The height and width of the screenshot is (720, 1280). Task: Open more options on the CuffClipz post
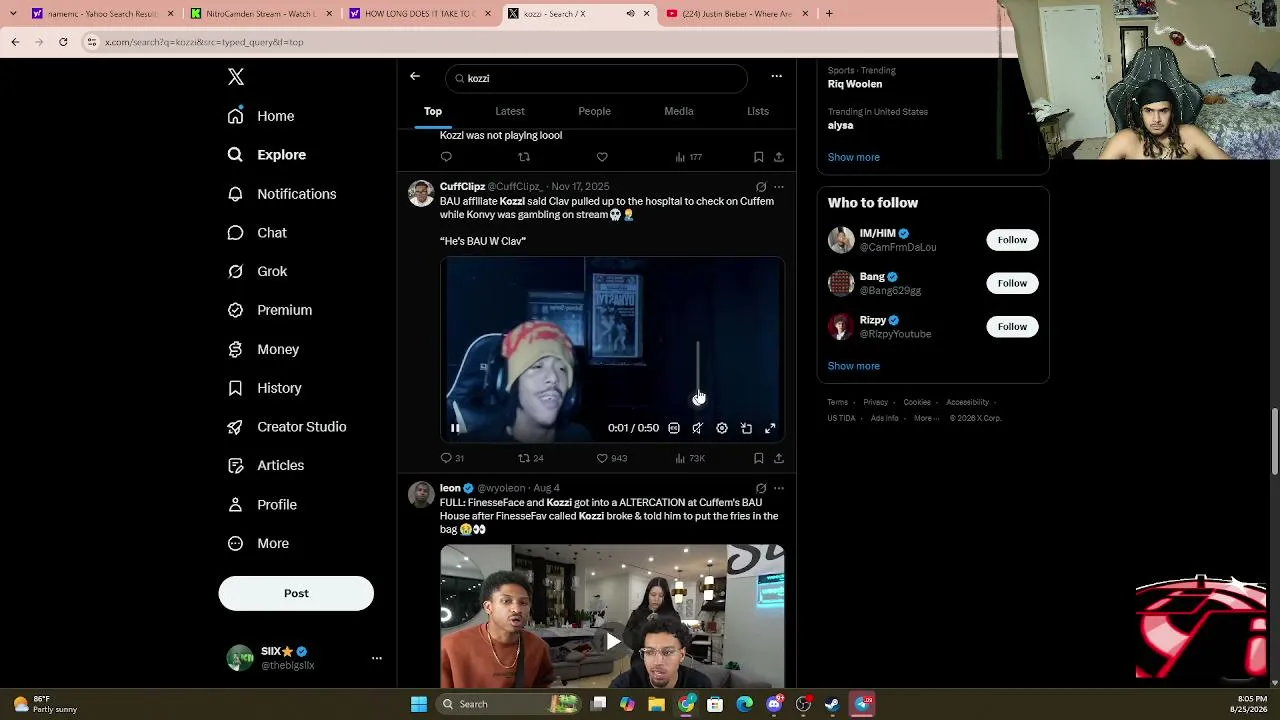pos(779,187)
